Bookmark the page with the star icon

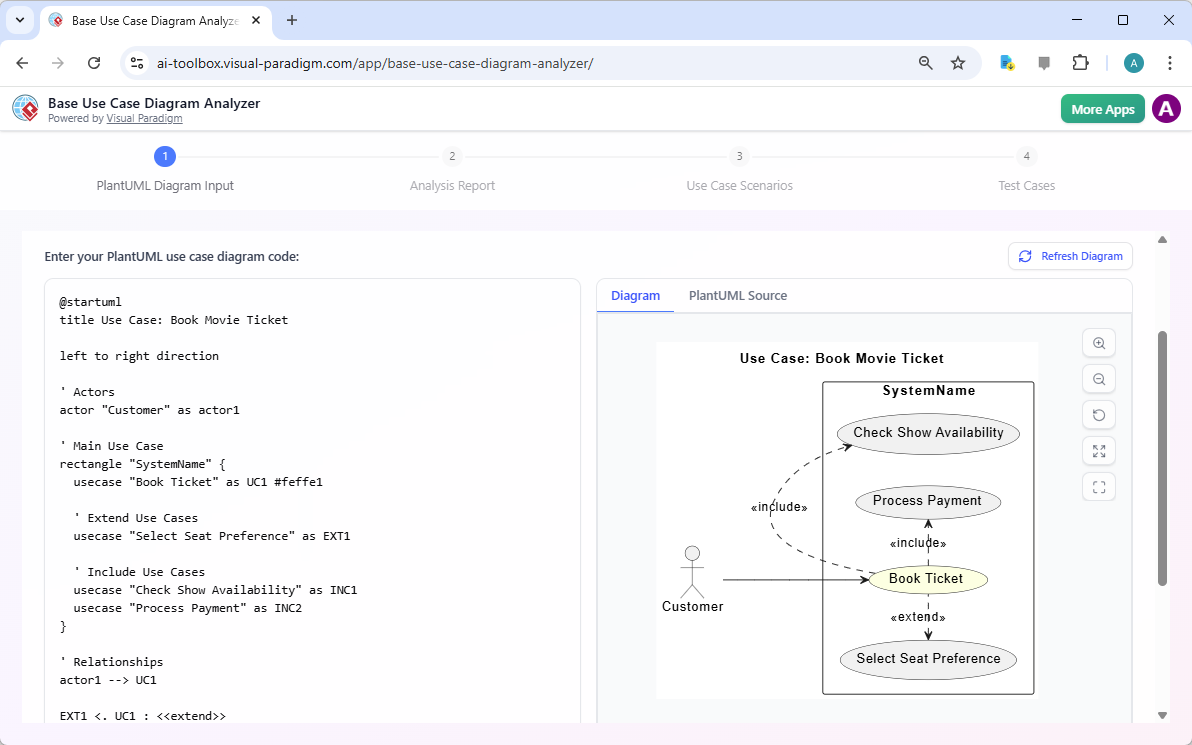[958, 63]
